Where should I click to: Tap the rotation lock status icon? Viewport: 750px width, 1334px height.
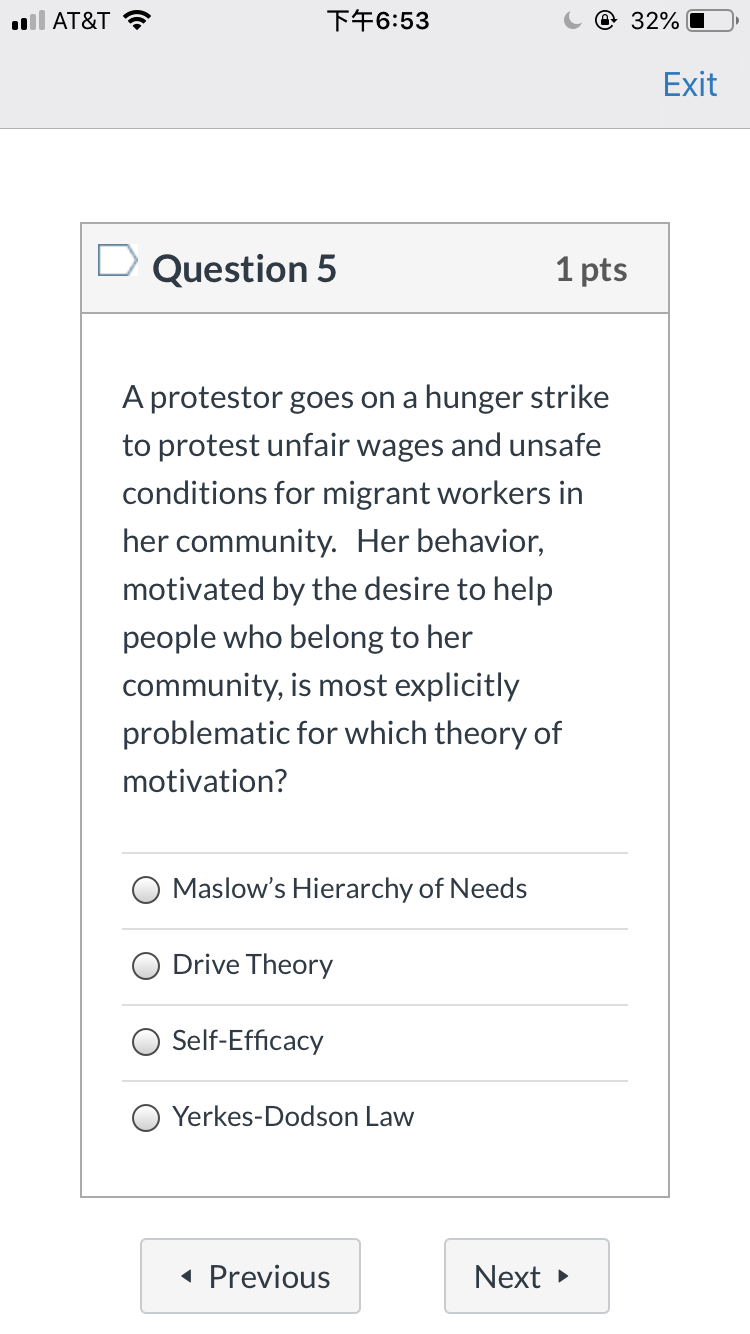pyautogui.click(x=606, y=20)
